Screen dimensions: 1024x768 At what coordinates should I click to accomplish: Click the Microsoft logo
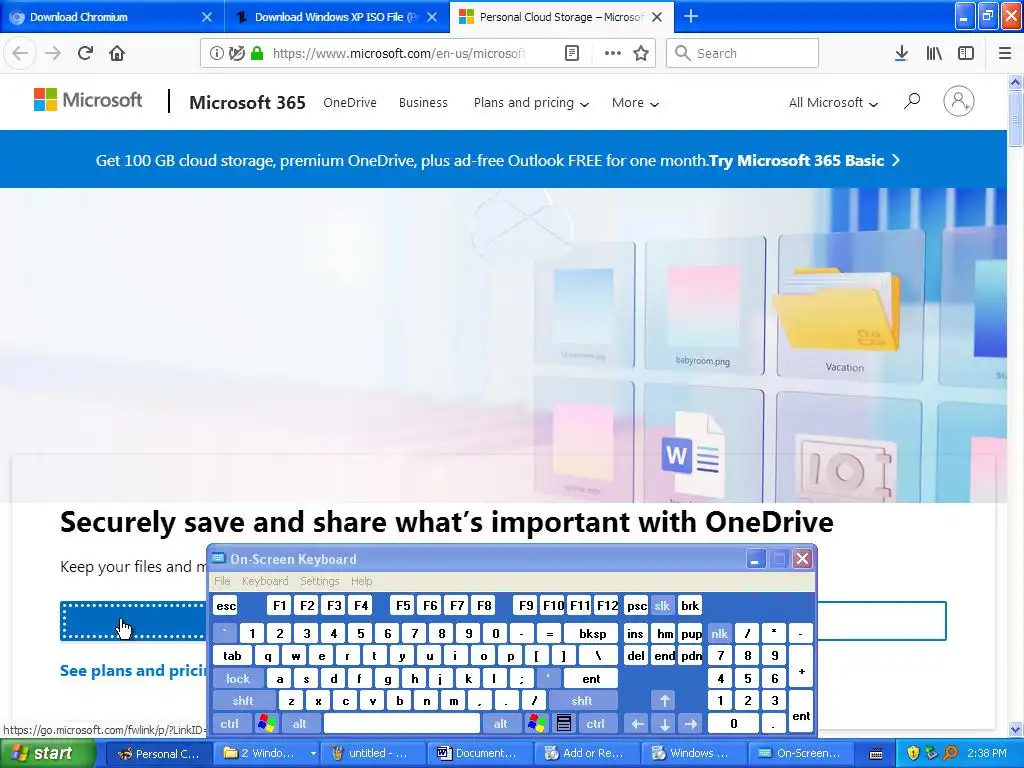pyautogui.click(x=88, y=100)
